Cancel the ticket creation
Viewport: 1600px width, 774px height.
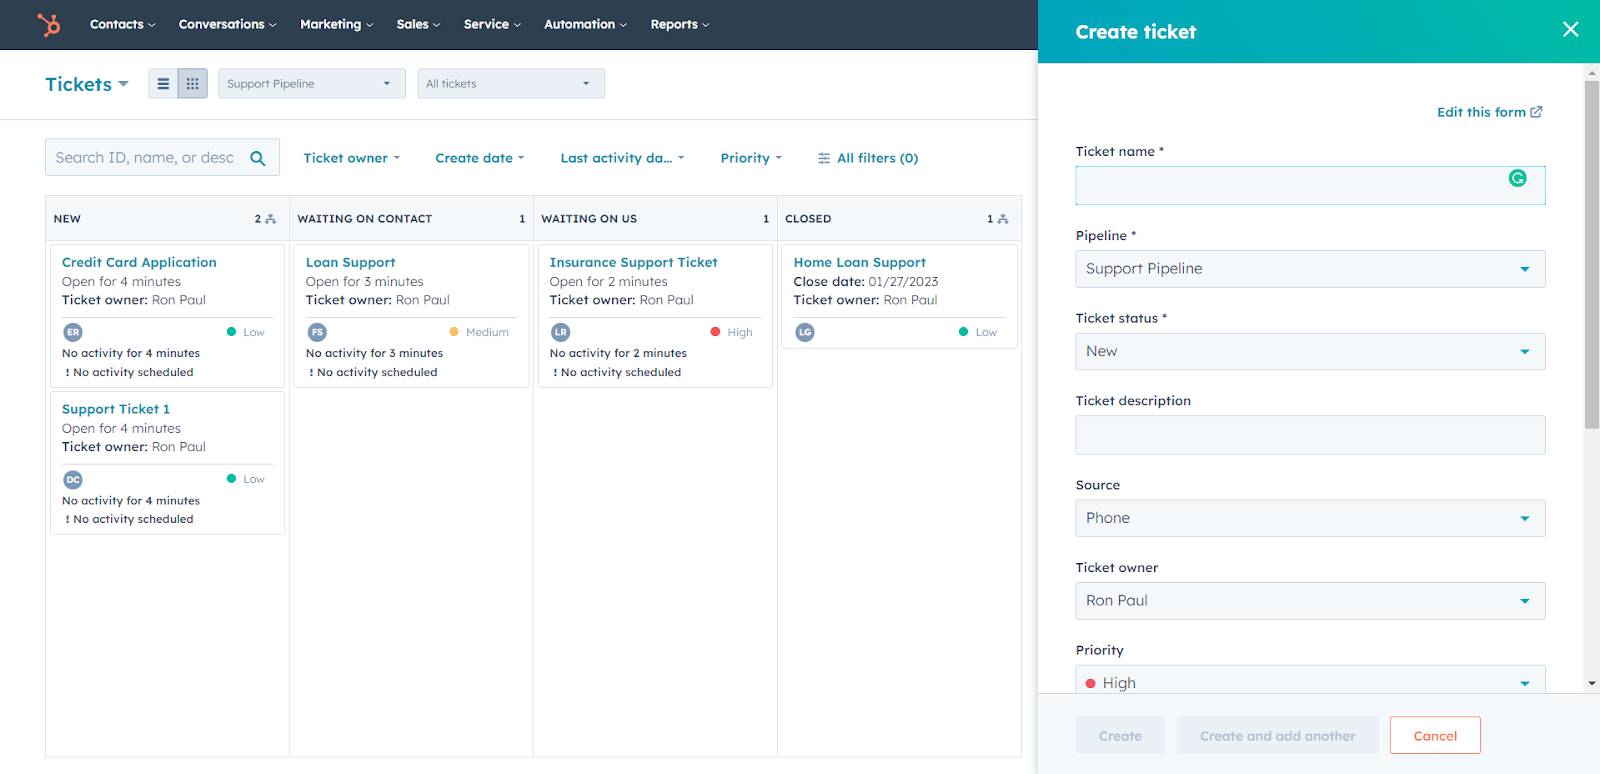(1435, 736)
